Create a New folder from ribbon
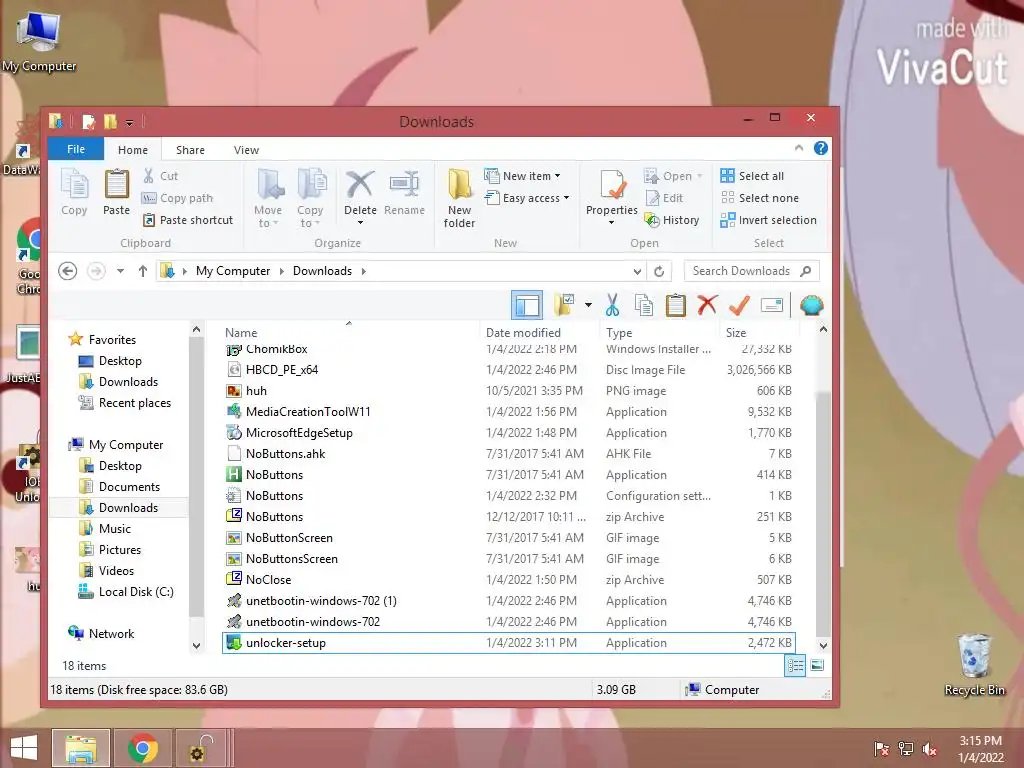The image size is (1024, 768). [459, 198]
